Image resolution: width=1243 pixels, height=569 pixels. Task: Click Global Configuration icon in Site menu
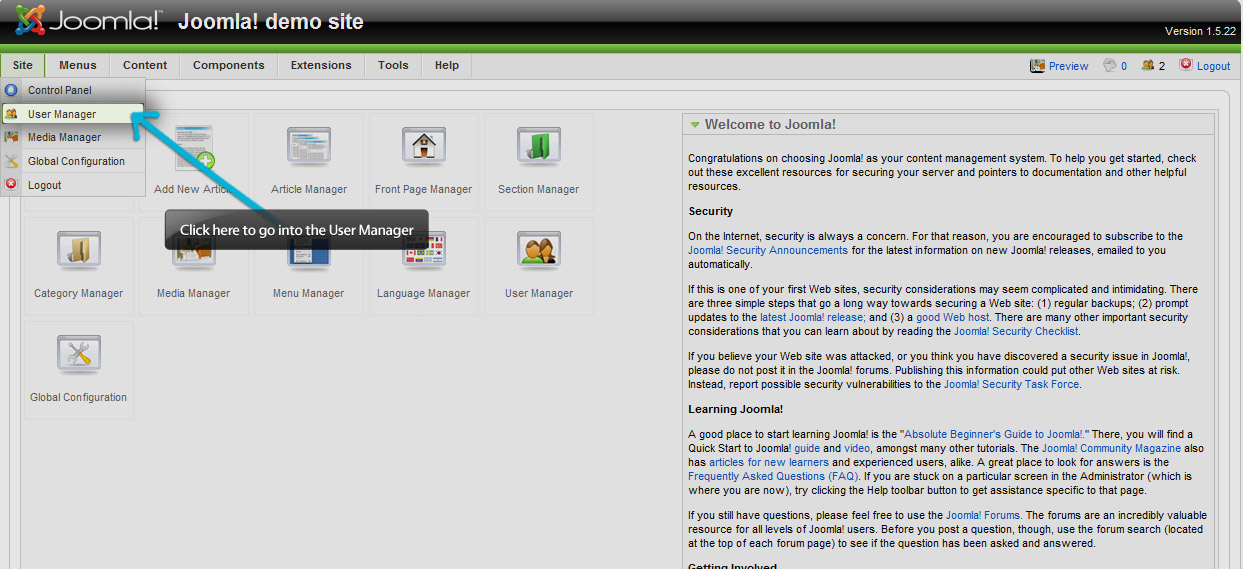tap(11, 161)
